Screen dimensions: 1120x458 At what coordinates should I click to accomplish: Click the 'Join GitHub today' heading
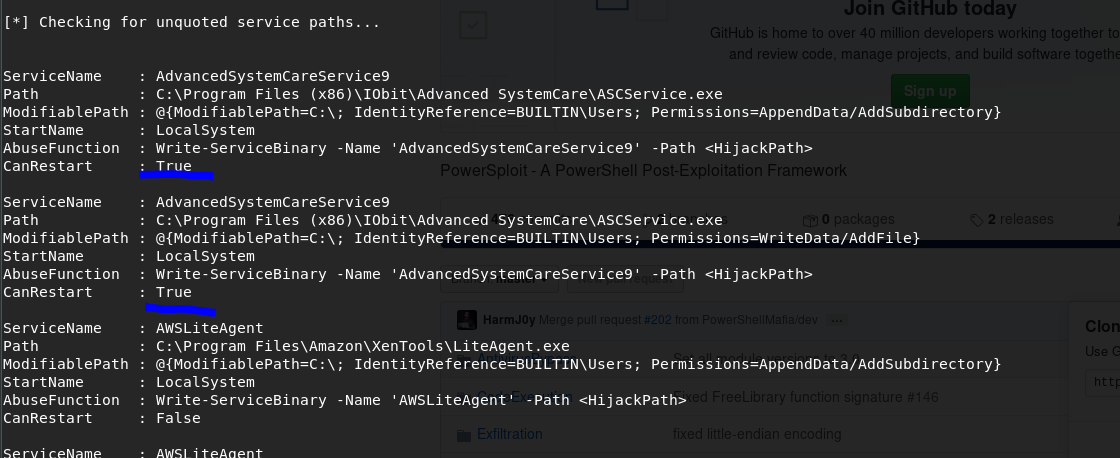pos(930,9)
